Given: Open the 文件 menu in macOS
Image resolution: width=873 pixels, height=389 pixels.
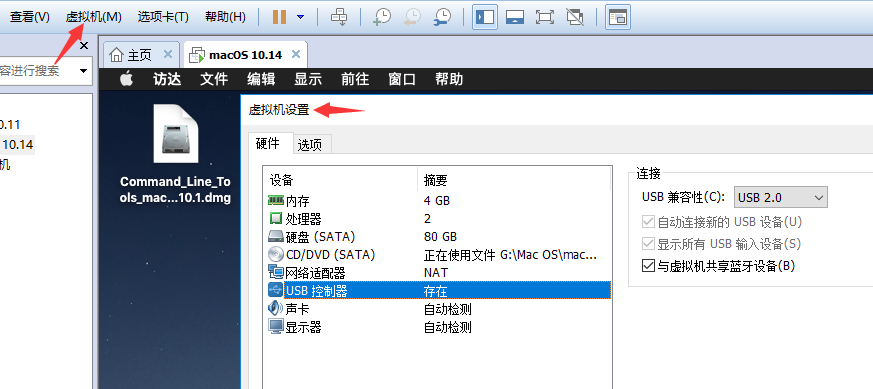Looking at the screenshot, I should pos(214,80).
